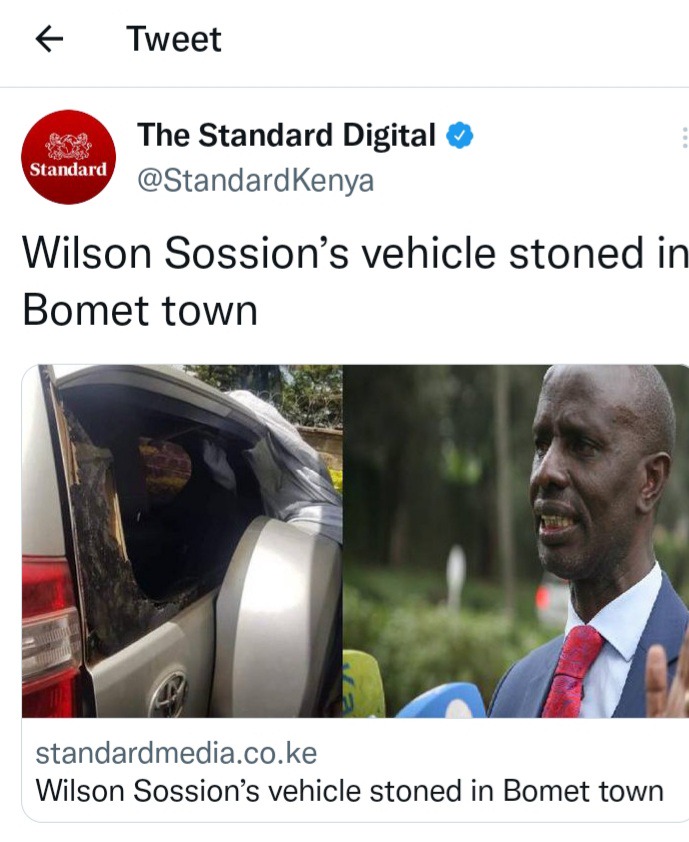Tap the 'Bomet town' line of tweet text
The image size is (689, 842).
pos(140,310)
